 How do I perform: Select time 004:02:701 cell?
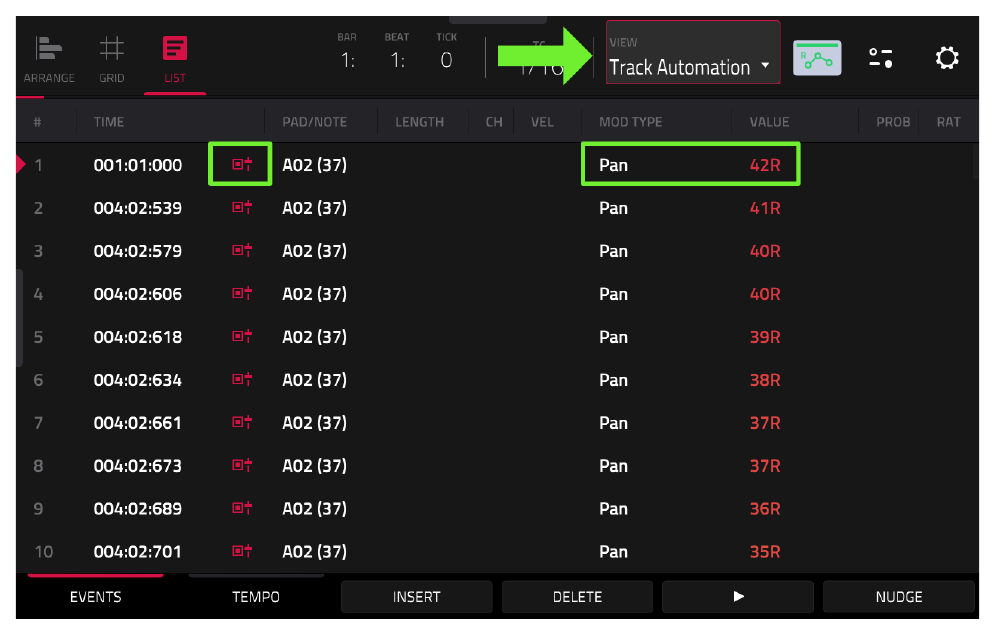[138, 551]
